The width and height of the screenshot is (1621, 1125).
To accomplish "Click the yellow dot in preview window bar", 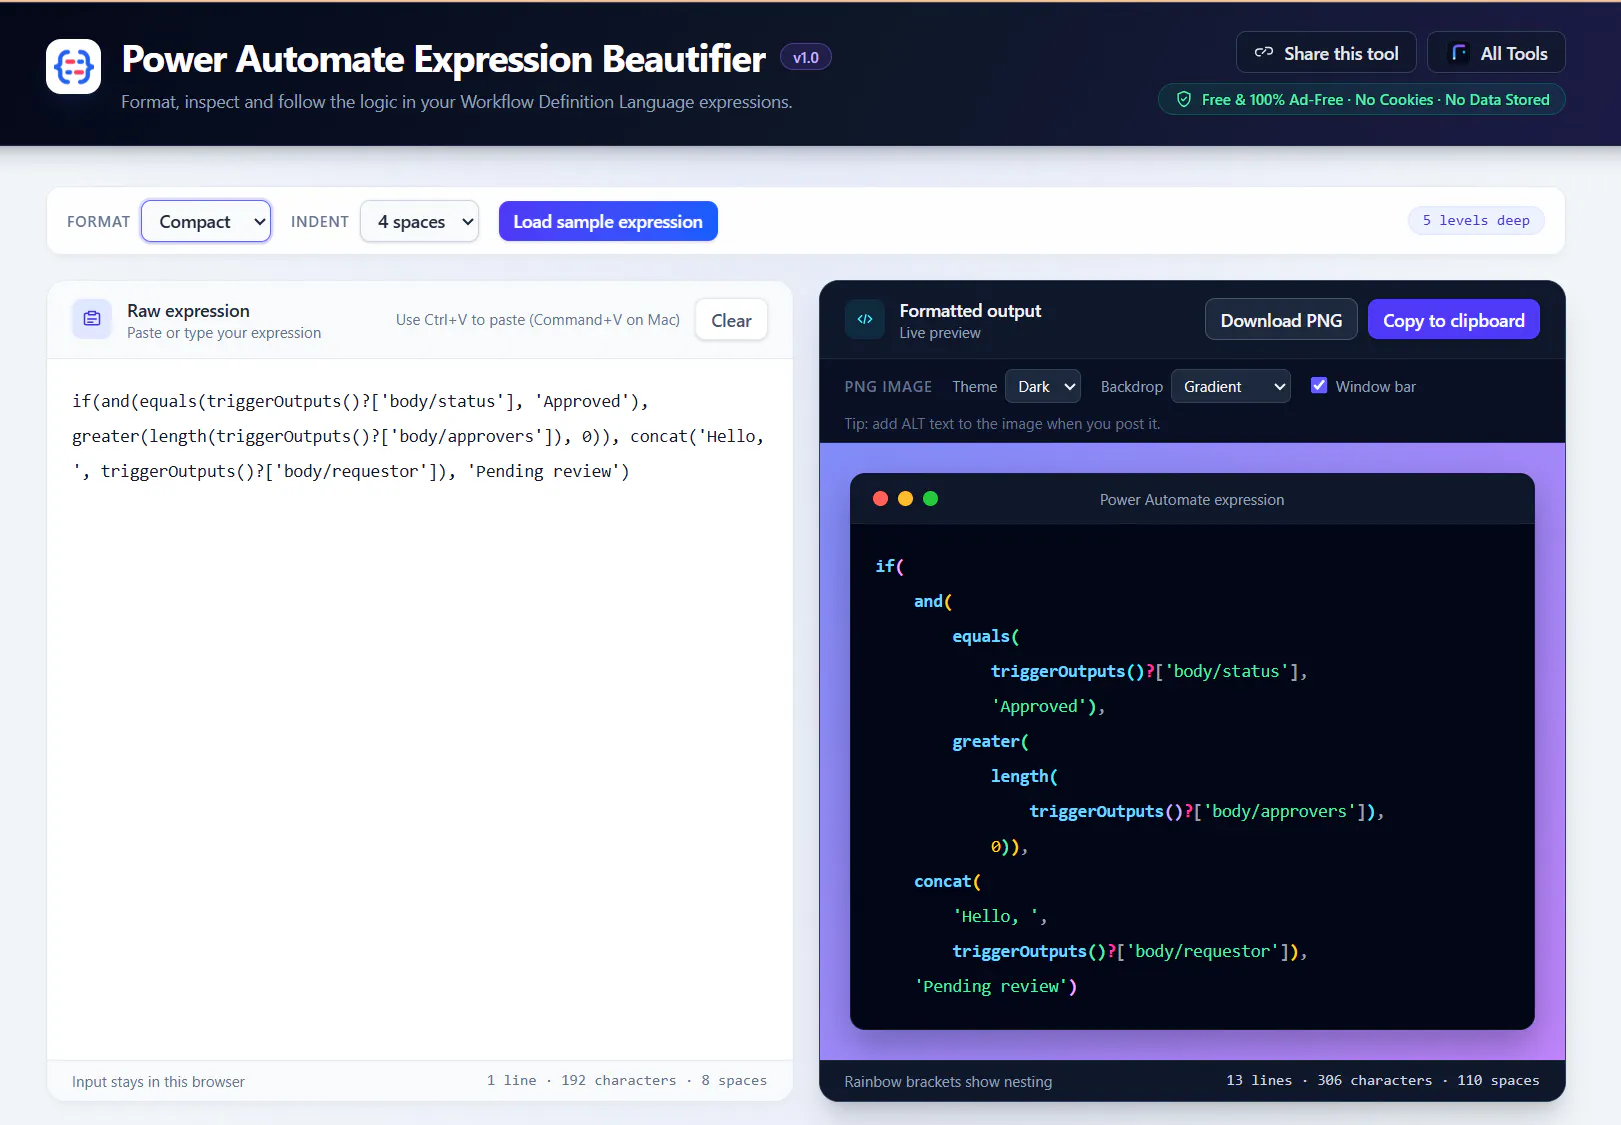I will pyautogui.click(x=905, y=499).
